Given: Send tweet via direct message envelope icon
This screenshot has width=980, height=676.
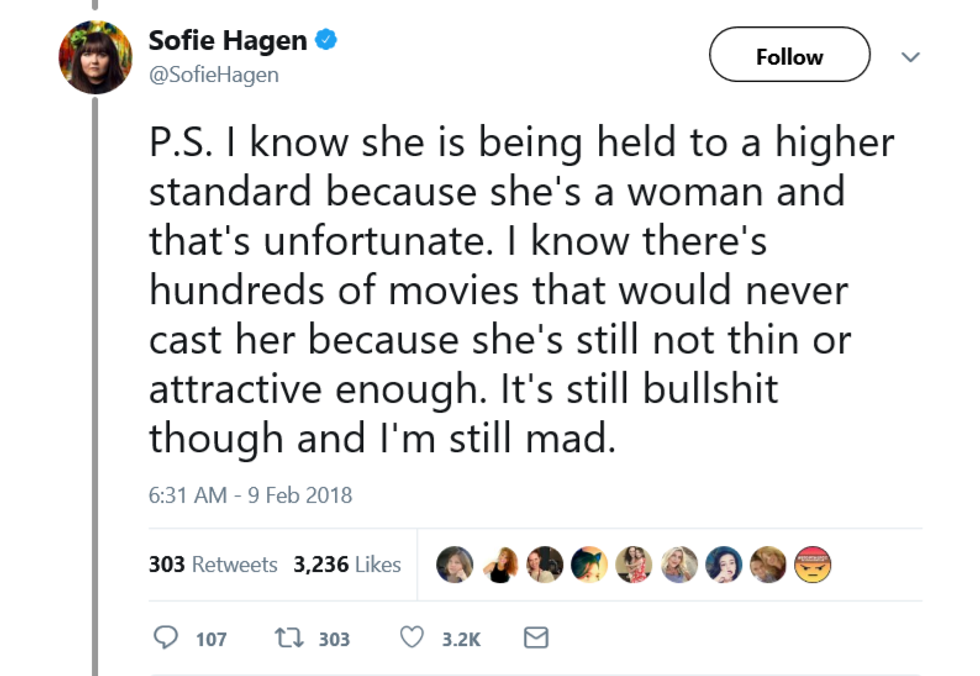Looking at the screenshot, I should tap(536, 638).
